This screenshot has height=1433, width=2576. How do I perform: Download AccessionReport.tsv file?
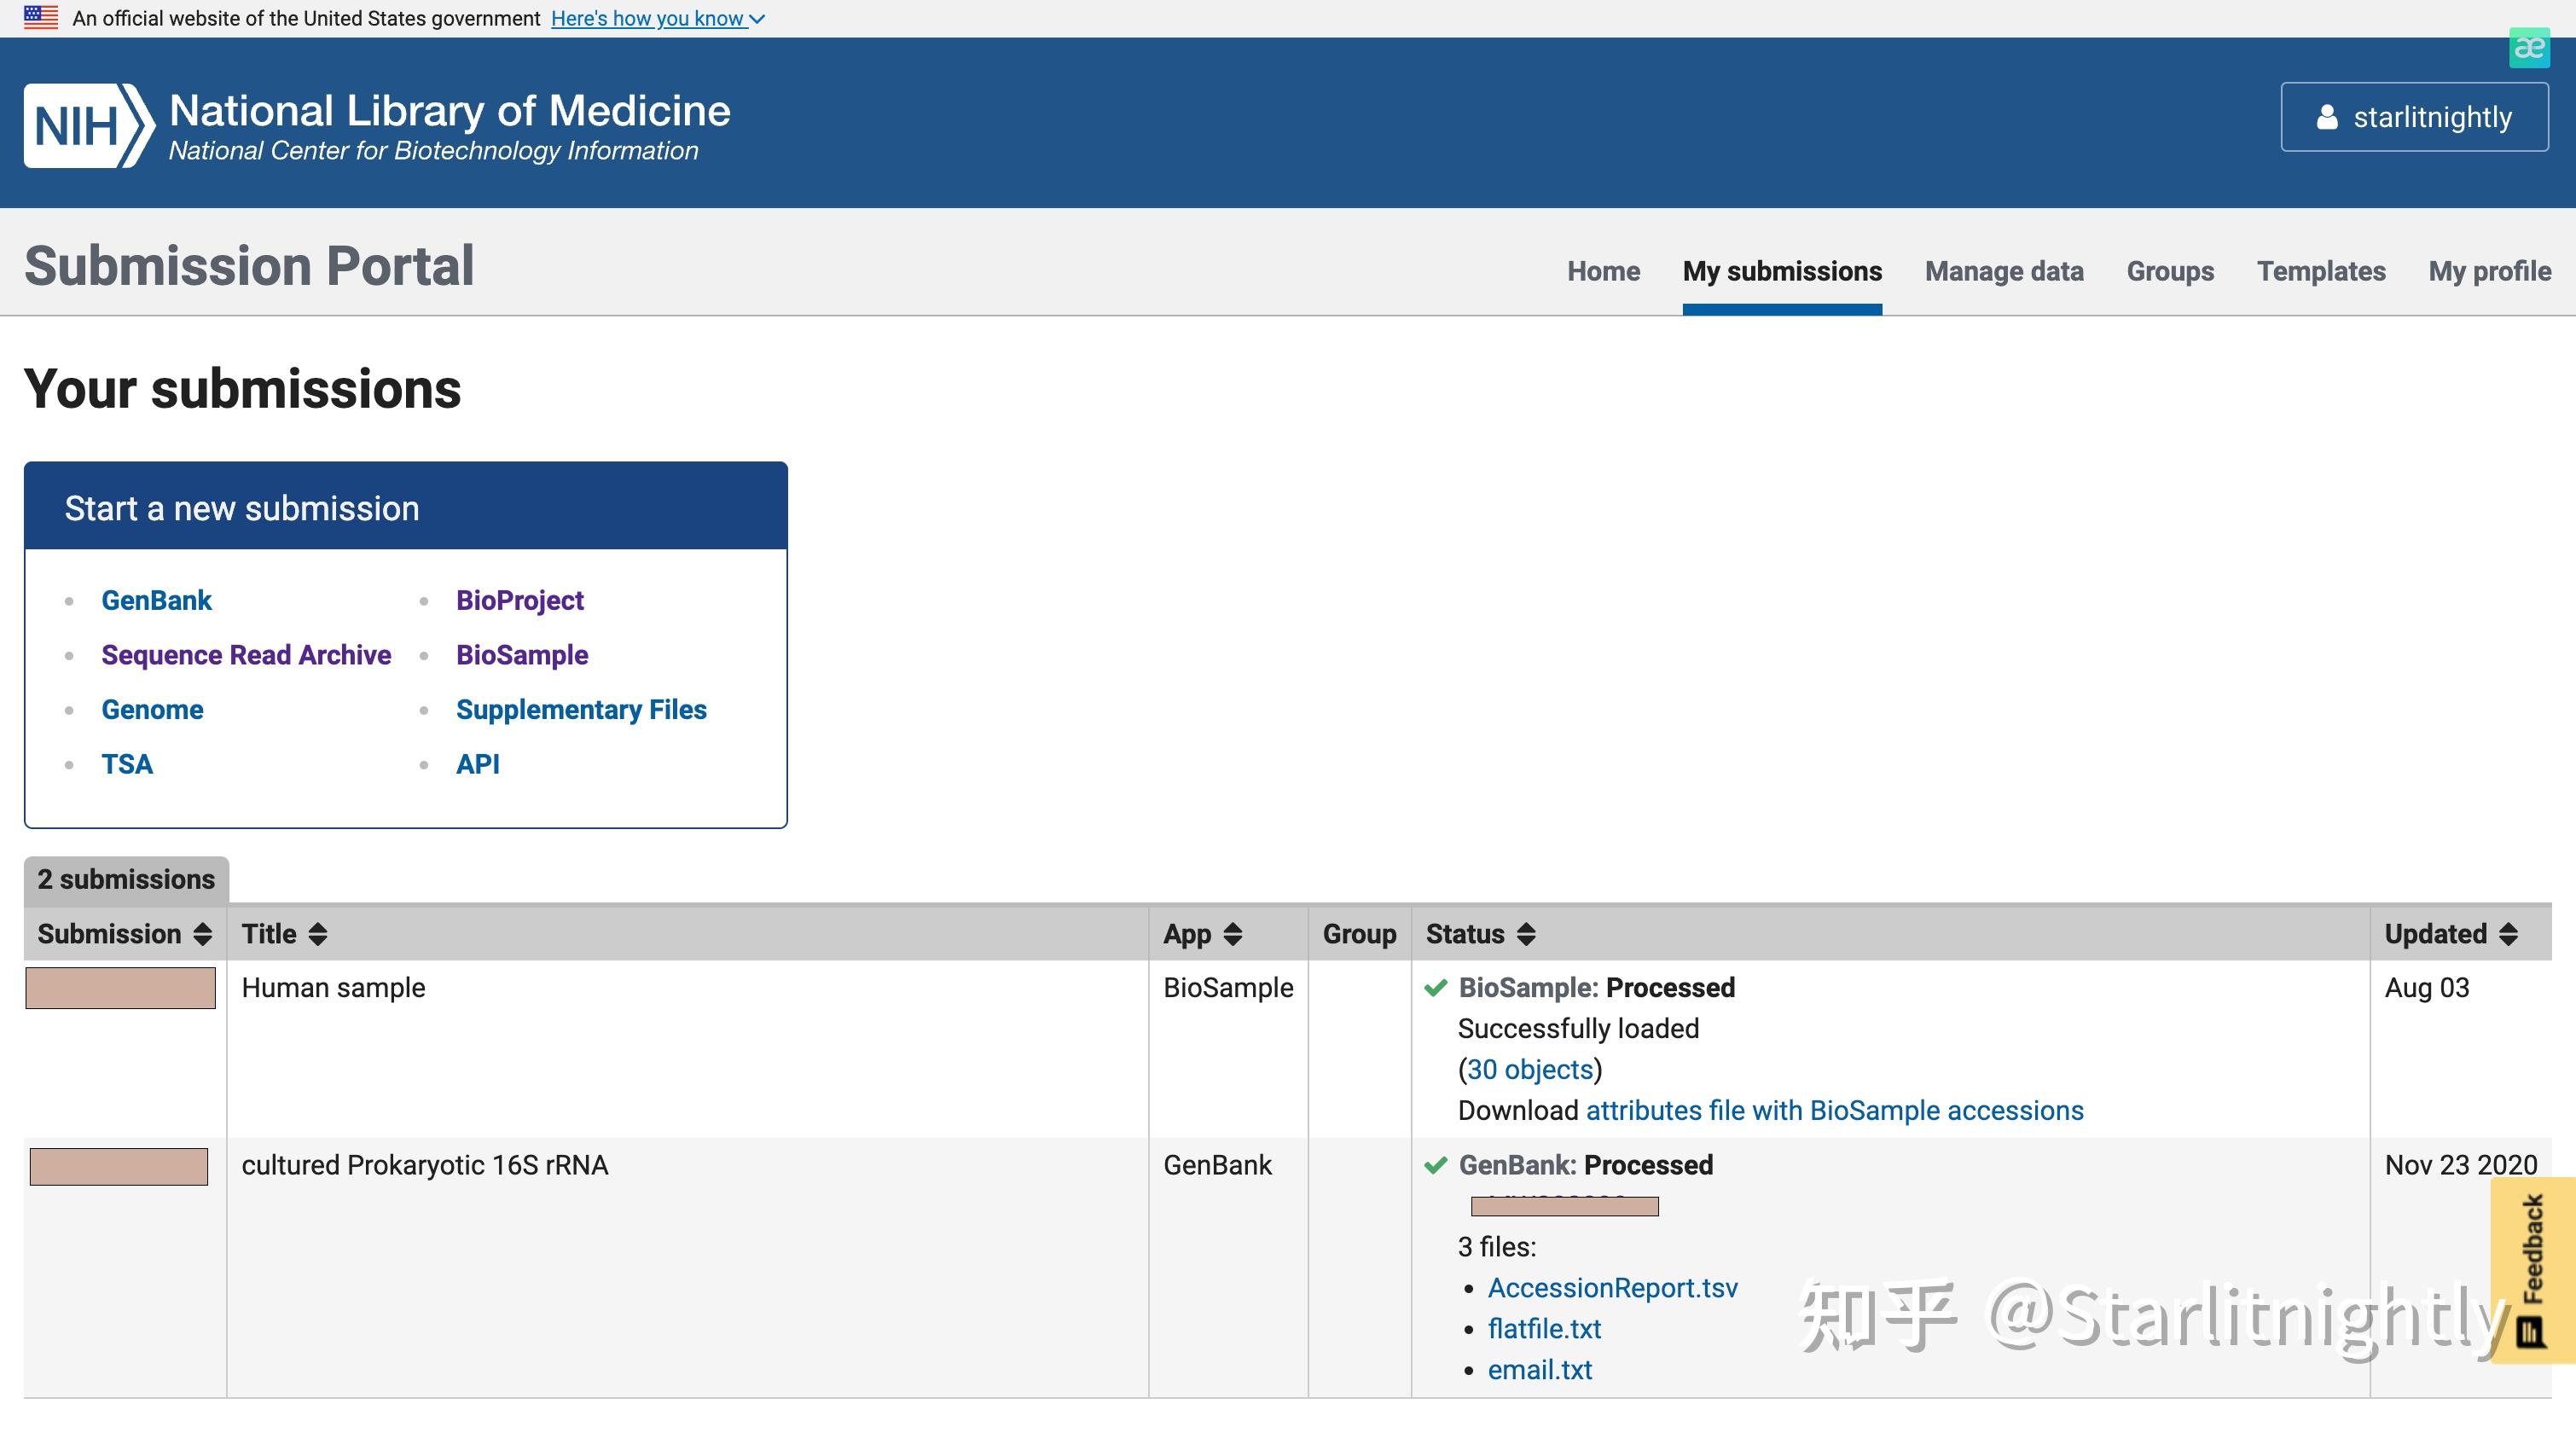[1612, 1287]
